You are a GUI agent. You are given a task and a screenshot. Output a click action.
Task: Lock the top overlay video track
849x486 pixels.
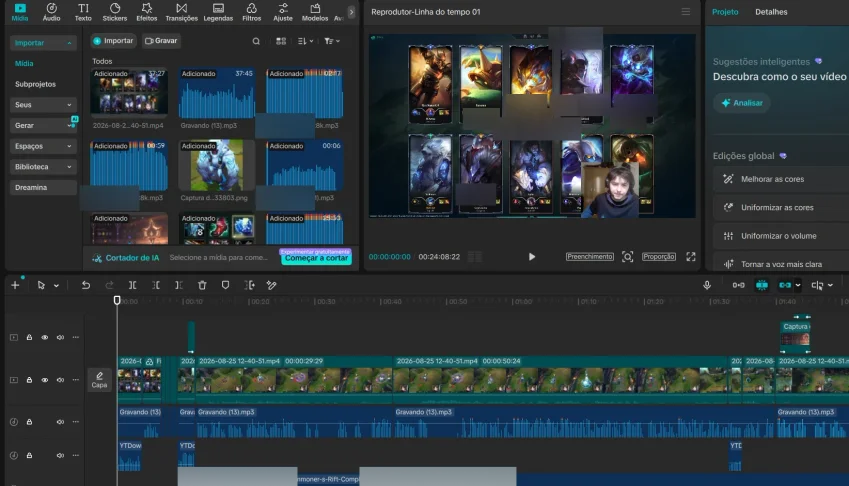point(29,337)
